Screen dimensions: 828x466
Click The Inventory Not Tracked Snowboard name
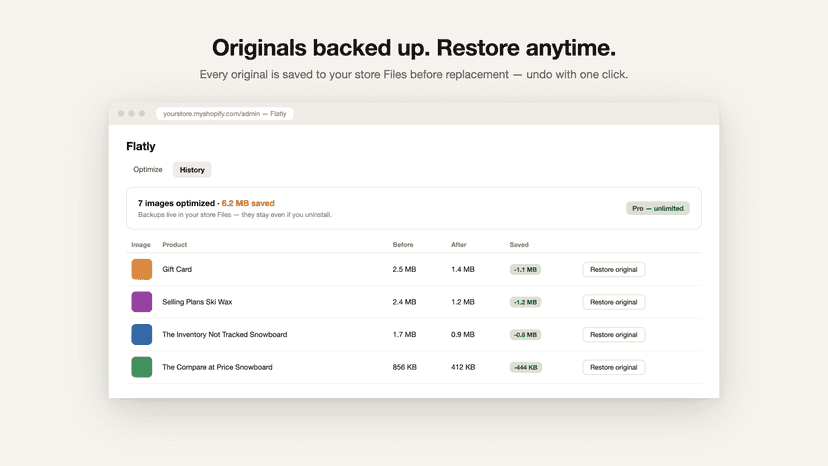[224, 334]
